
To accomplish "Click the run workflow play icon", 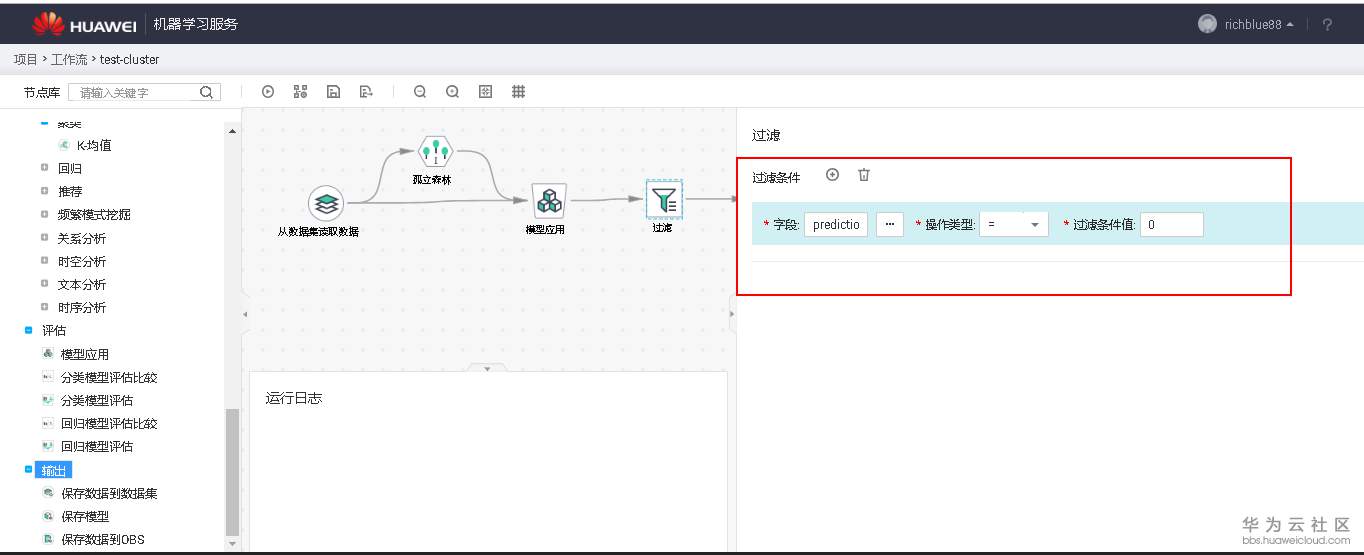I will coord(268,92).
